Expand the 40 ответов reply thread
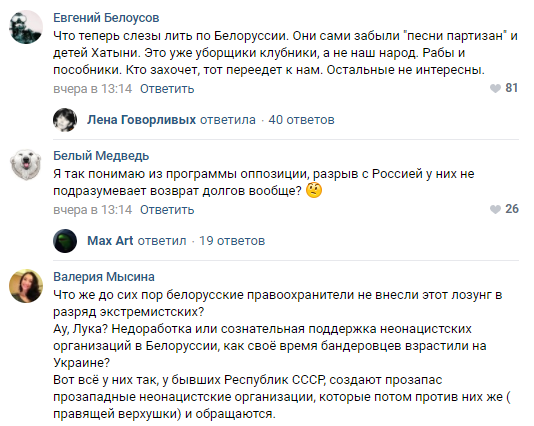 click(x=301, y=120)
